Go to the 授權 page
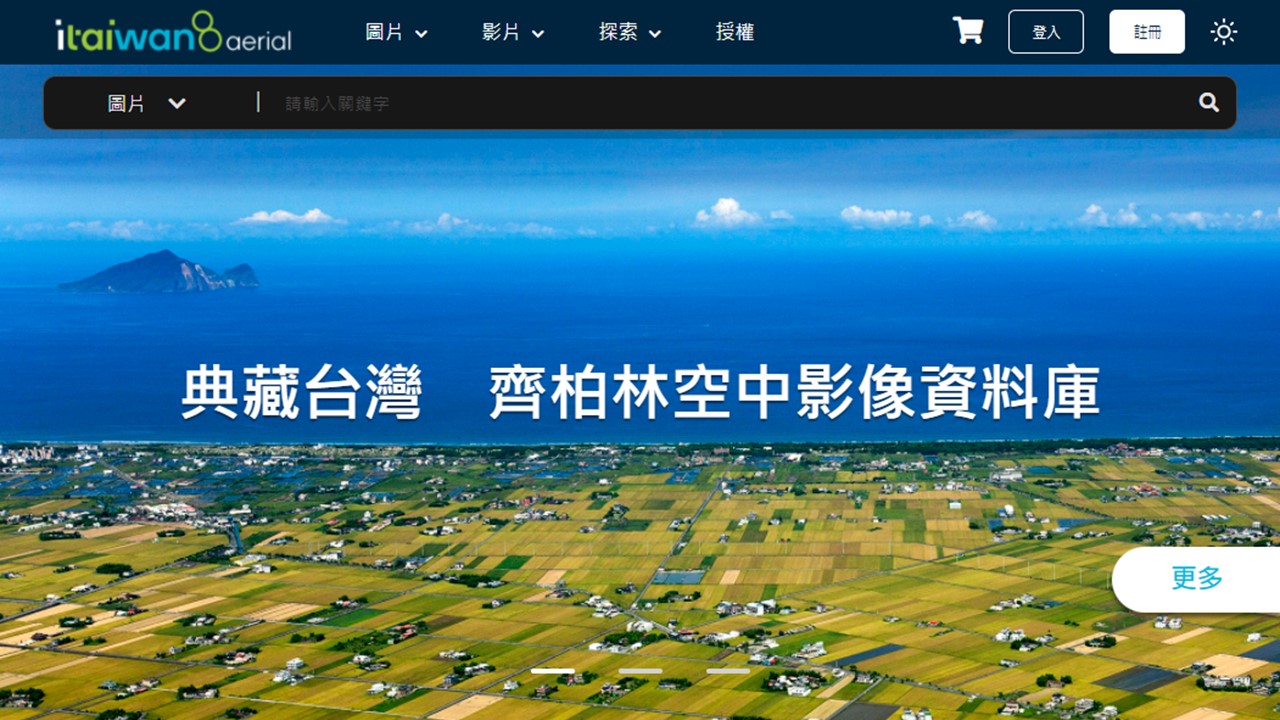1280x720 pixels. click(735, 32)
